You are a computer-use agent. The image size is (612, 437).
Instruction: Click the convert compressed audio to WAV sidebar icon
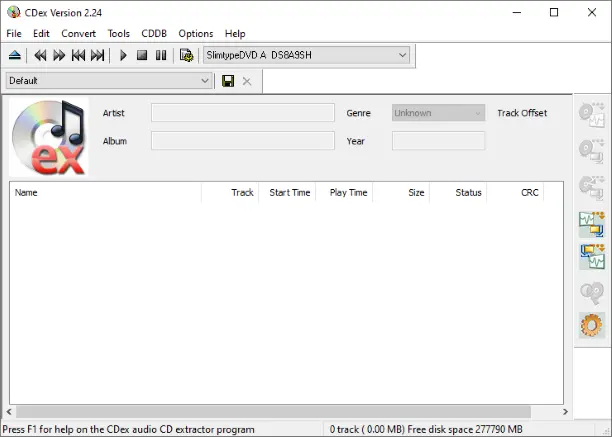[x=592, y=256]
